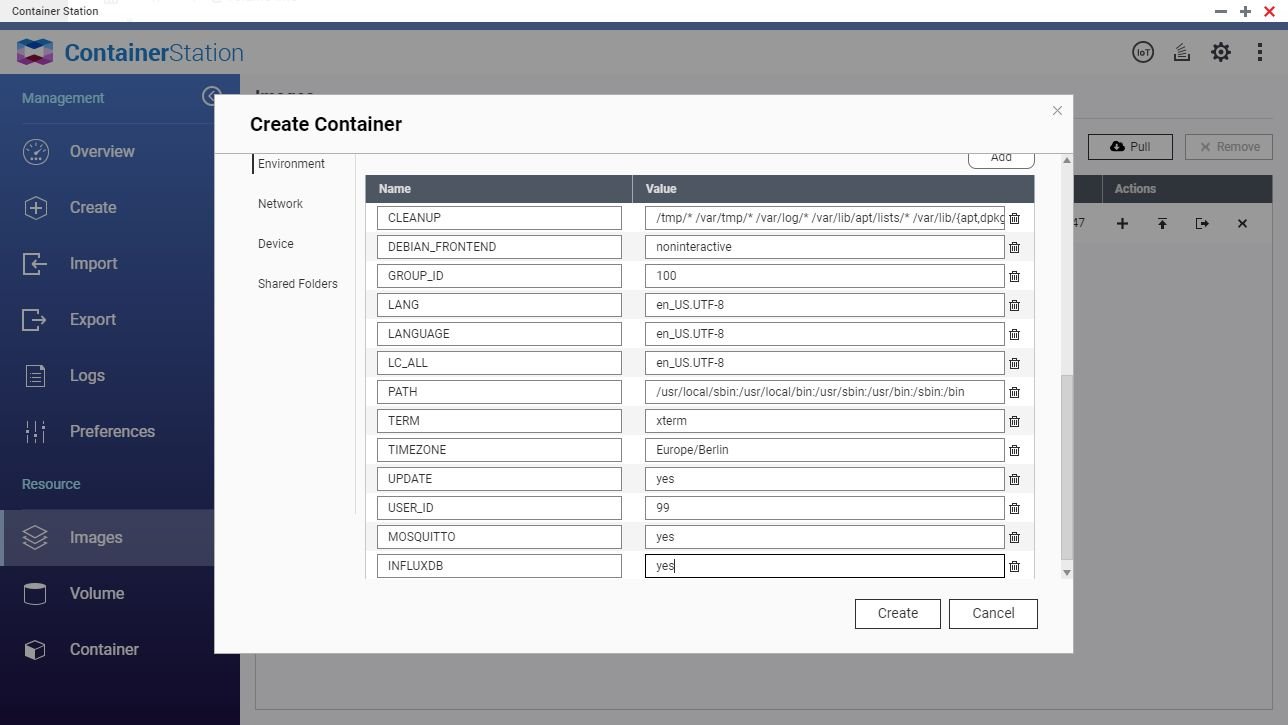Viewport: 1288px width, 725px height.
Task: Cancel the container creation
Action: [992, 613]
